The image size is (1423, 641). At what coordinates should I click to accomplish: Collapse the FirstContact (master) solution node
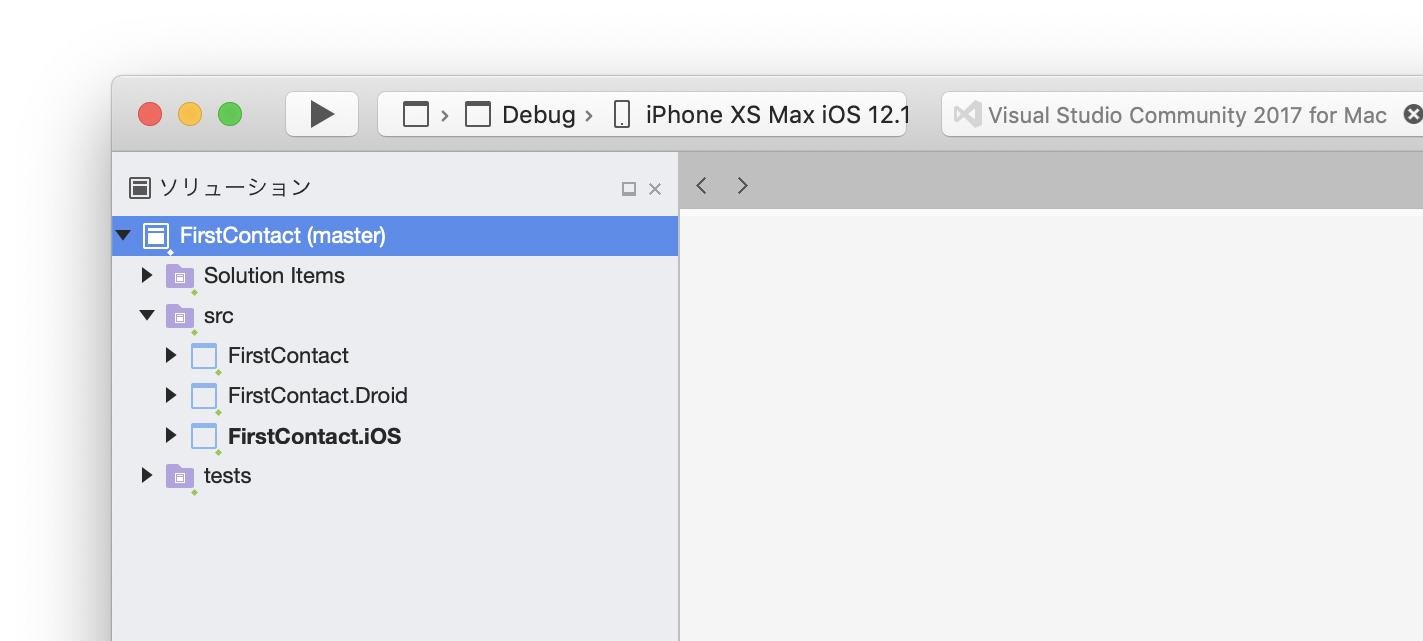click(x=123, y=236)
